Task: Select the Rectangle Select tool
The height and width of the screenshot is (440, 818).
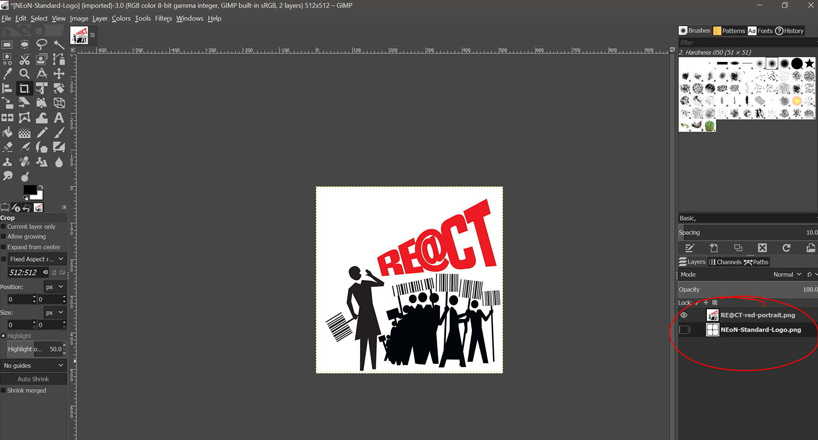Action: [x=7, y=44]
